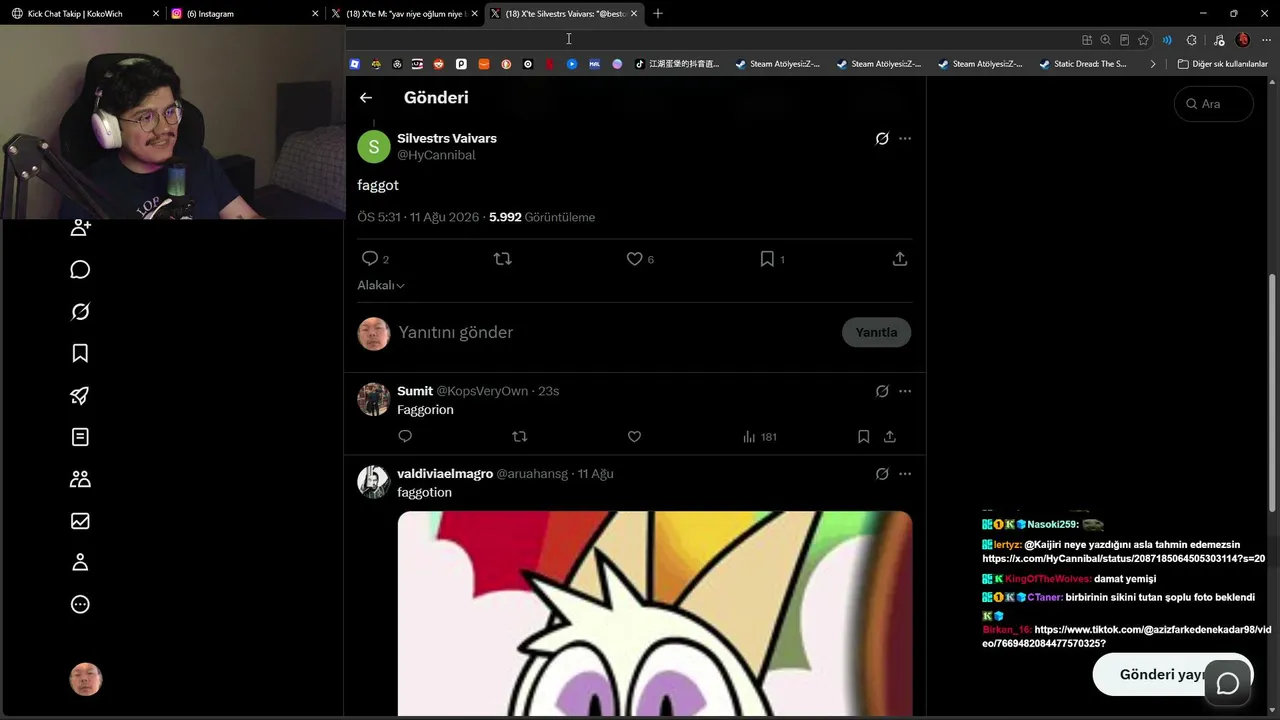Open the chat bubble floating button

click(1228, 683)
